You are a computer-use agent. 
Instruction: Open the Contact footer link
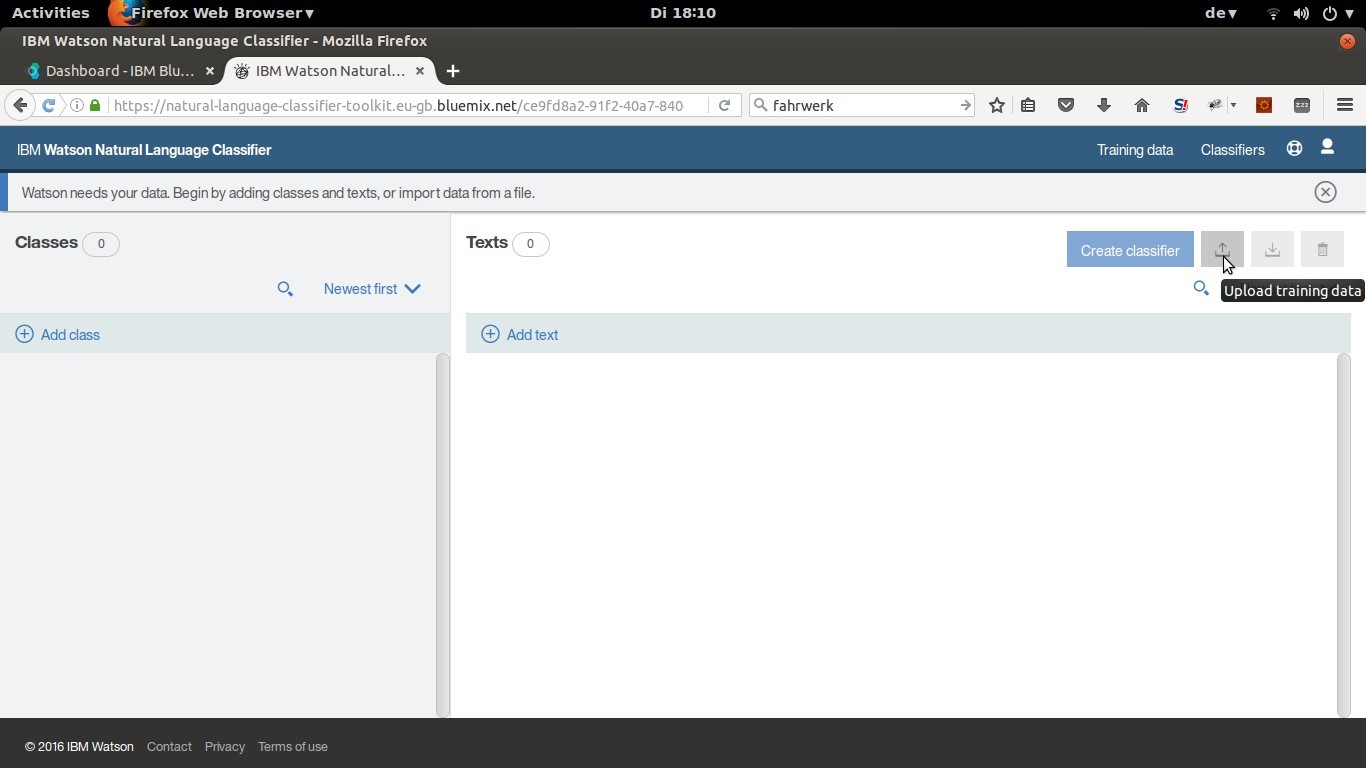tap(169, 747)
